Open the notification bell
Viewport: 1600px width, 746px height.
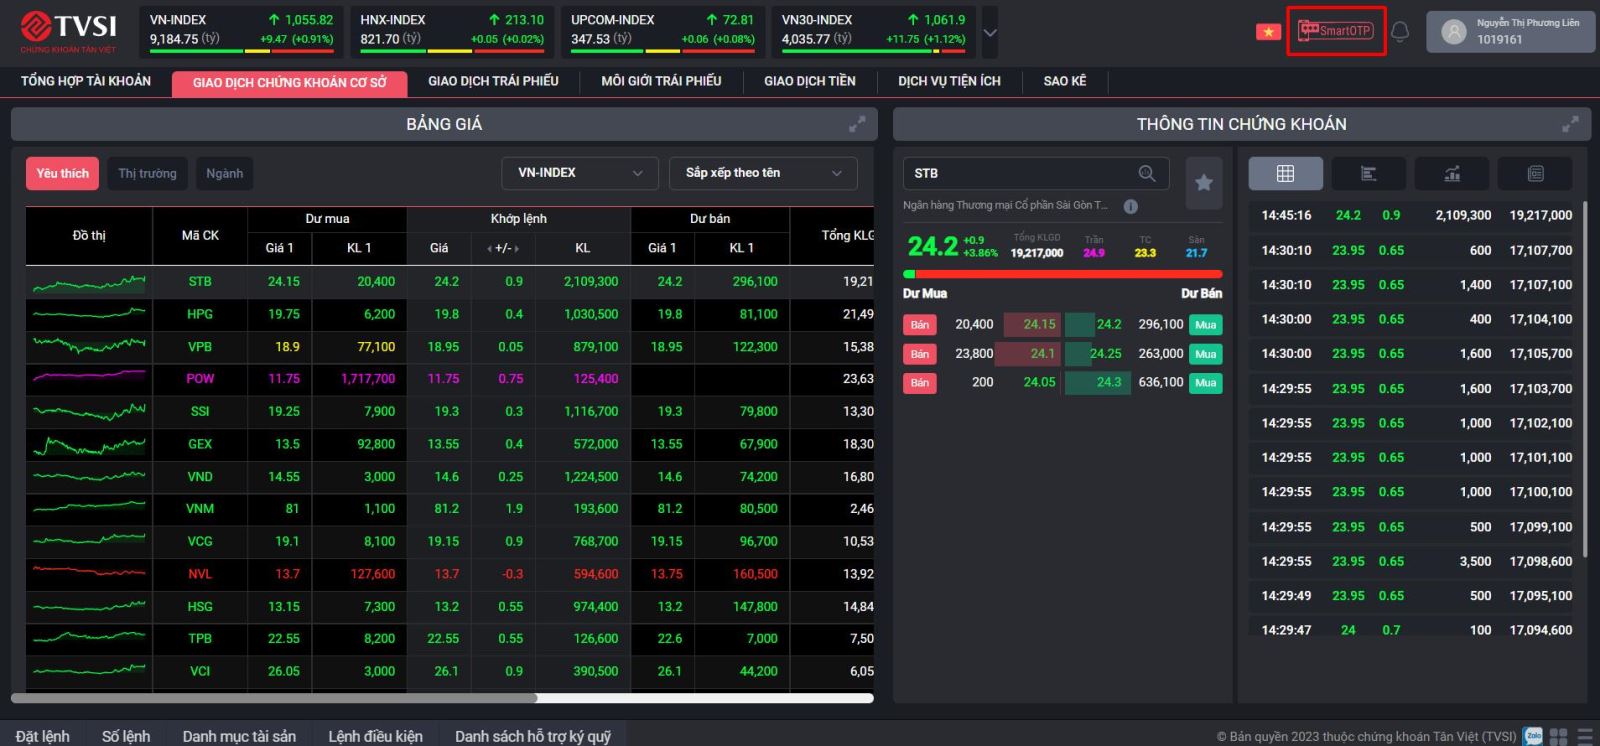(1400, 32)
